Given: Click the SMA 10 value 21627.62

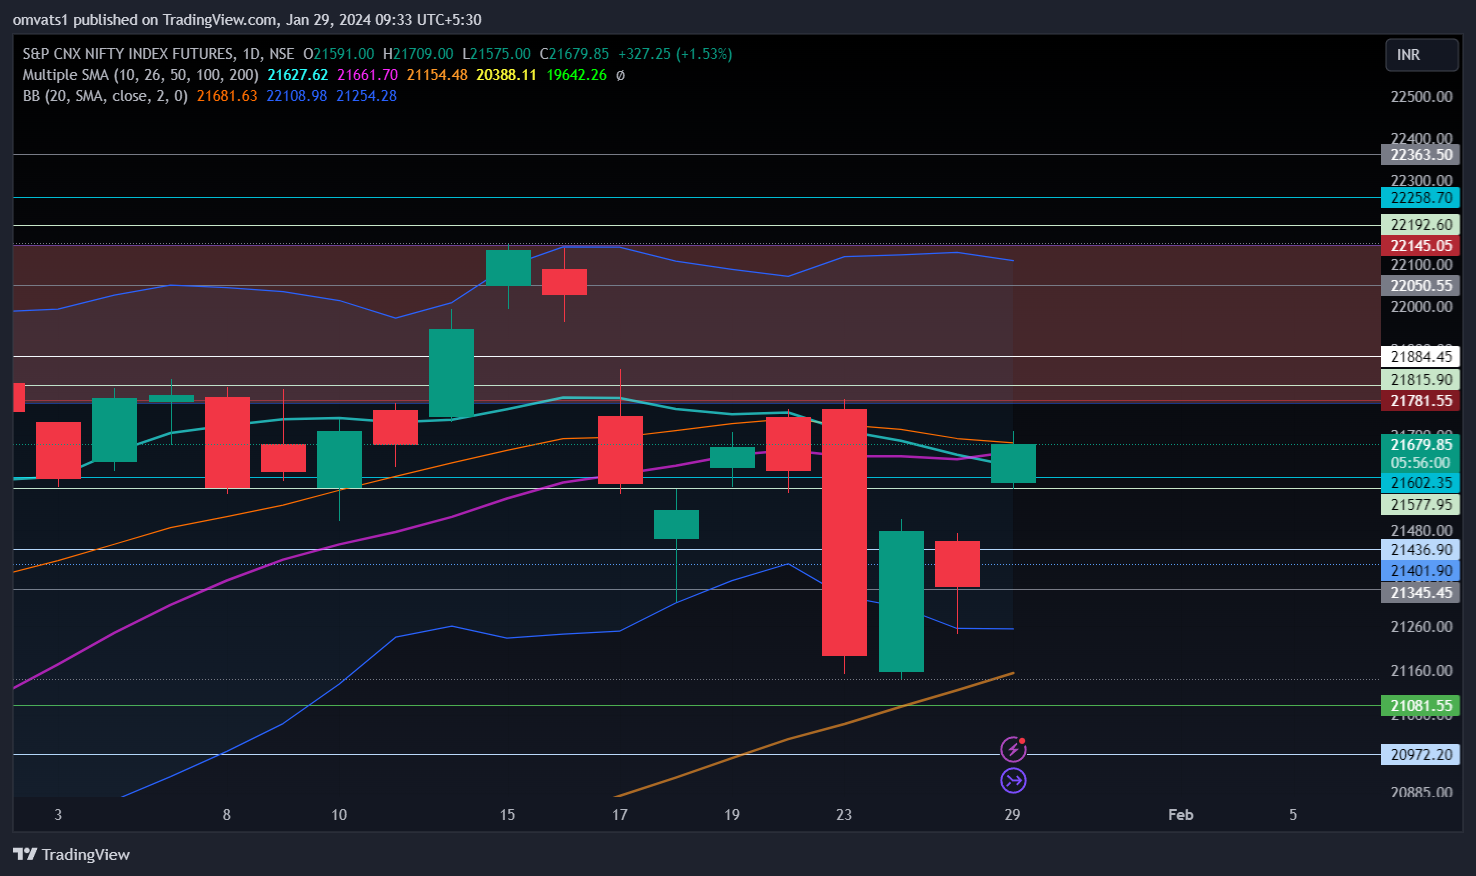Looking at the screenshot, I should pos(298,75).
